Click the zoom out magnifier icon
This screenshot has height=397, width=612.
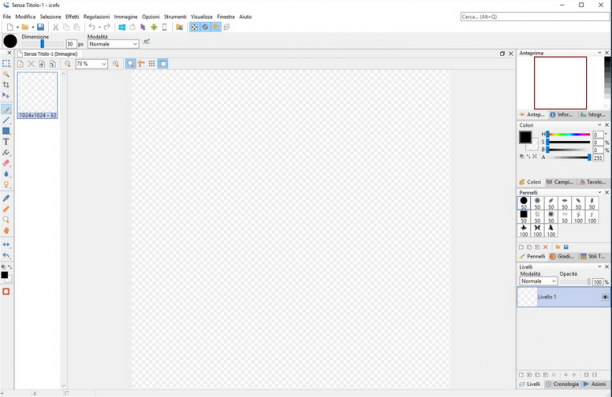(x=68, y=64)
